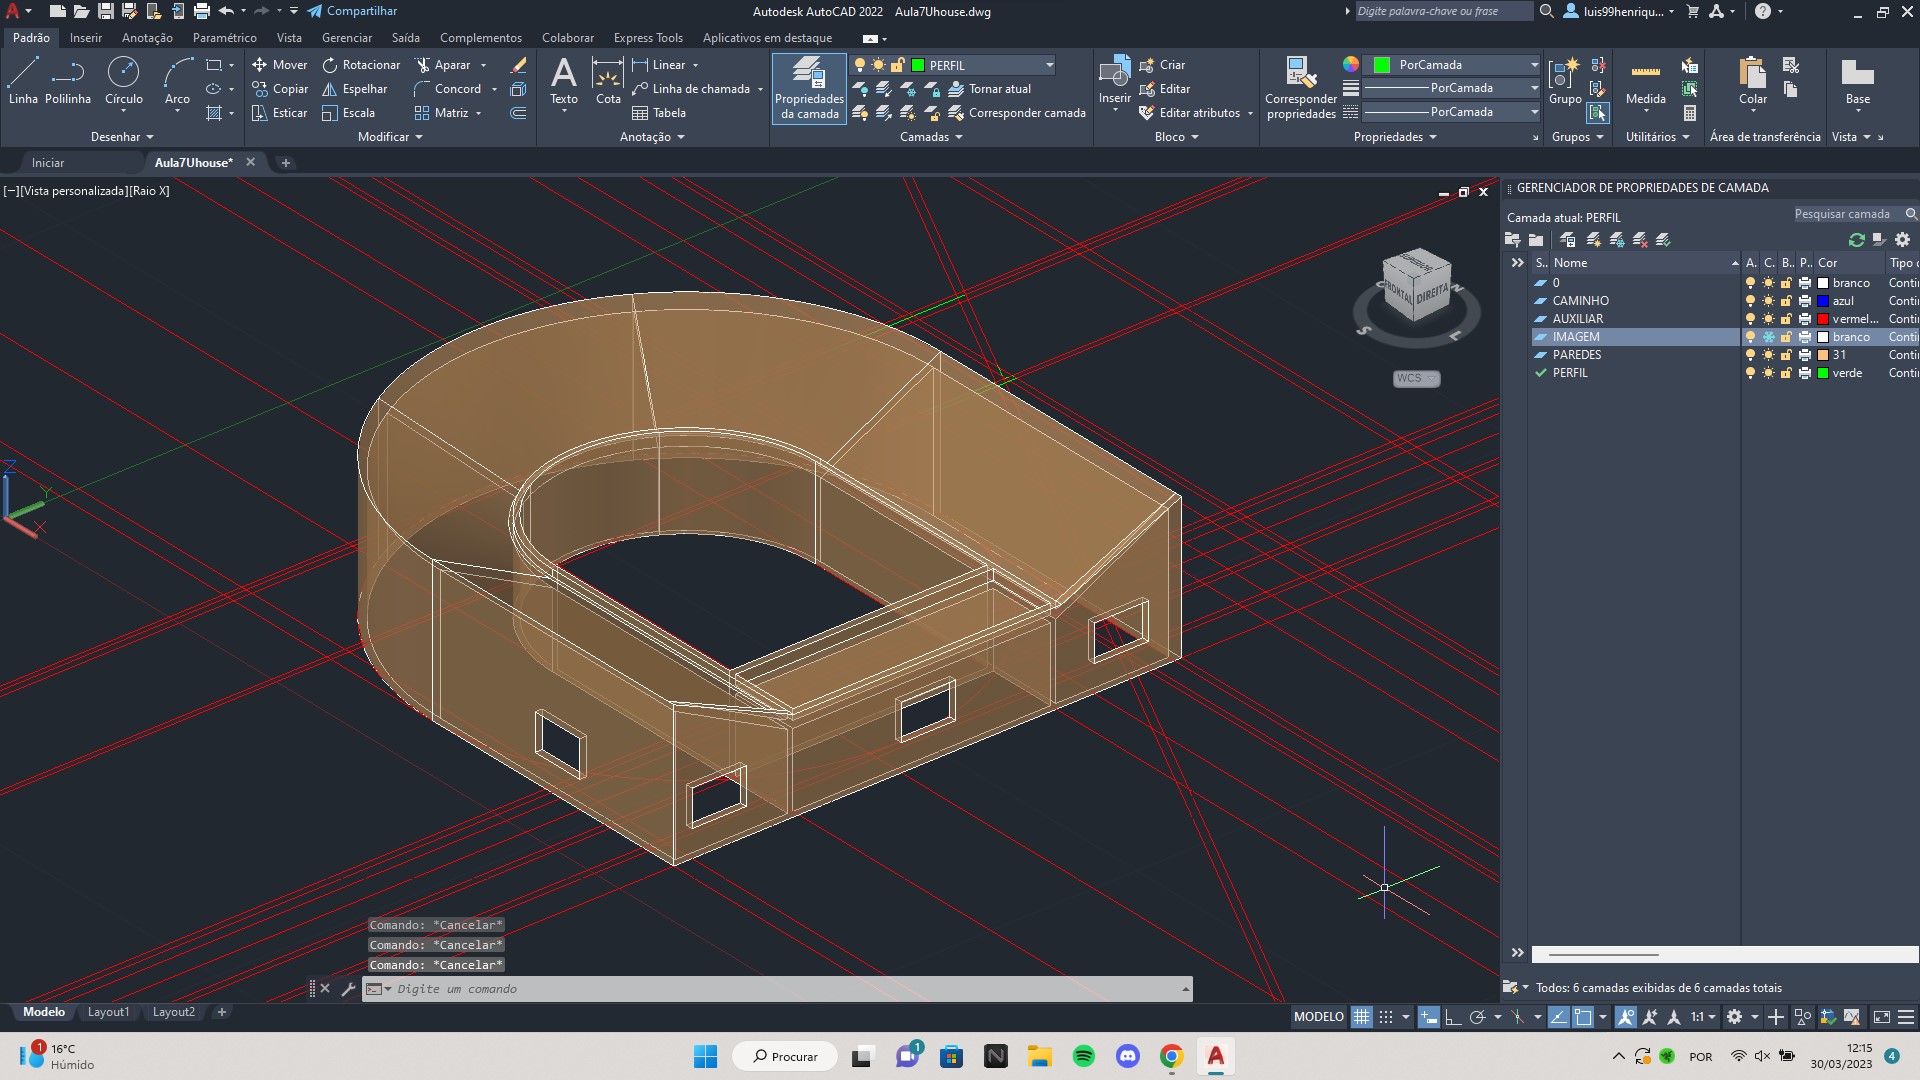1920x1080 pixels.
Task: Click AutoCAD icon in Windows taskbar
Action: click(x=1216, y=1056)
